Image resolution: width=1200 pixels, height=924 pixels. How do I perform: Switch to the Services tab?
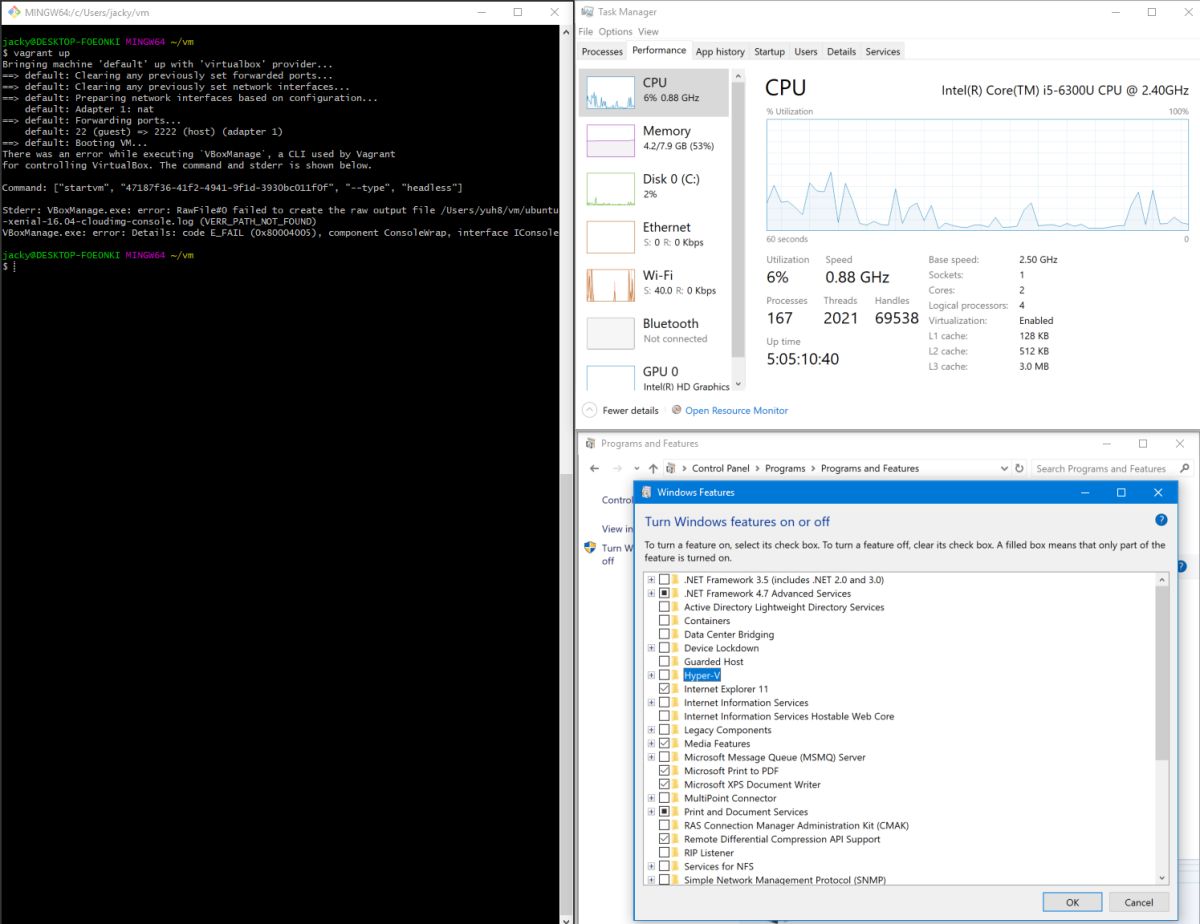882,52
